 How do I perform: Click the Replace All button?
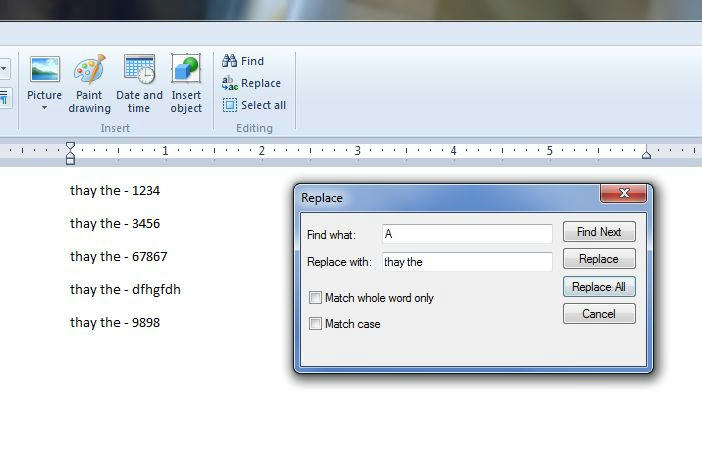tap(599, 287)
